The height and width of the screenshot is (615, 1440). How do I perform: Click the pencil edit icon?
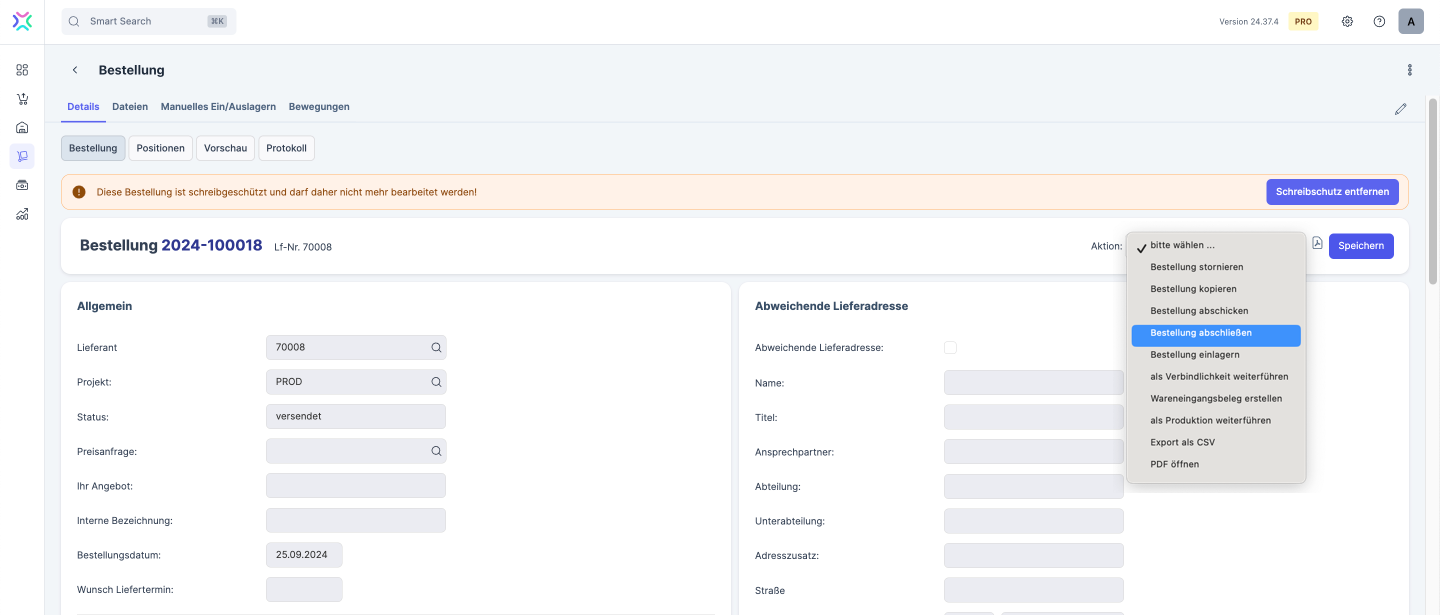click(1400, 109)
